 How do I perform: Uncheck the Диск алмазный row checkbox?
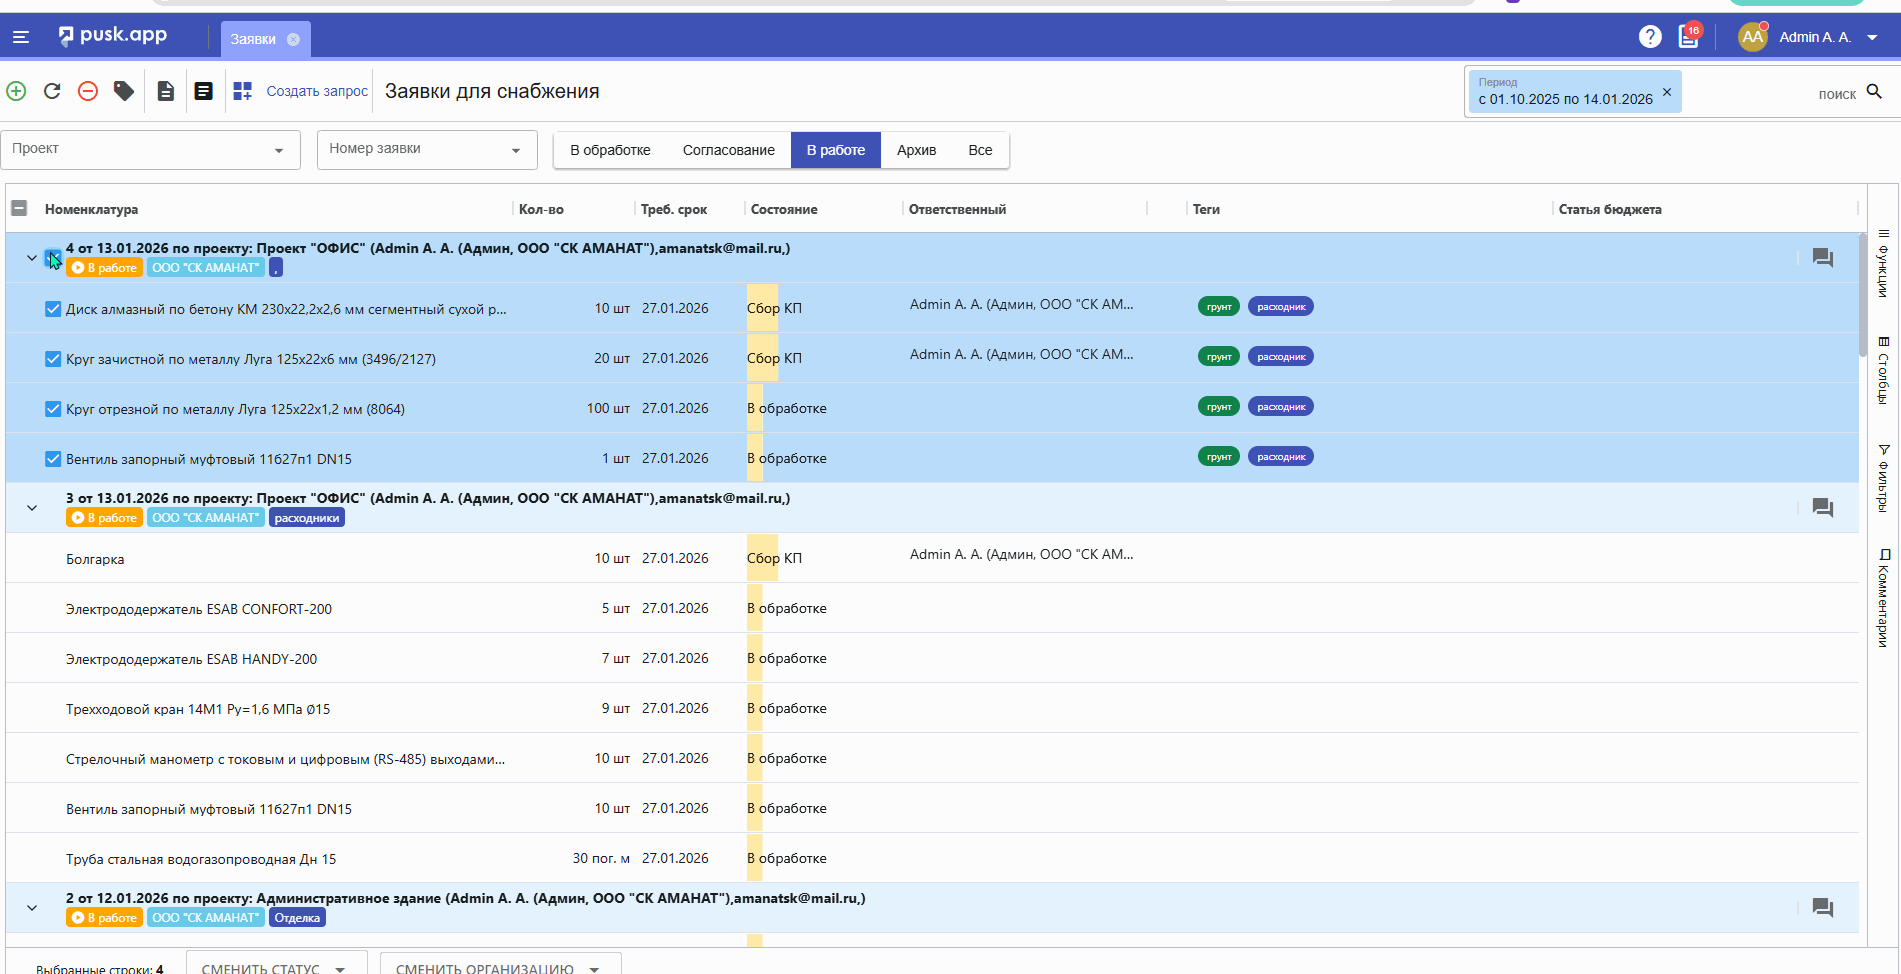point(53,309)
